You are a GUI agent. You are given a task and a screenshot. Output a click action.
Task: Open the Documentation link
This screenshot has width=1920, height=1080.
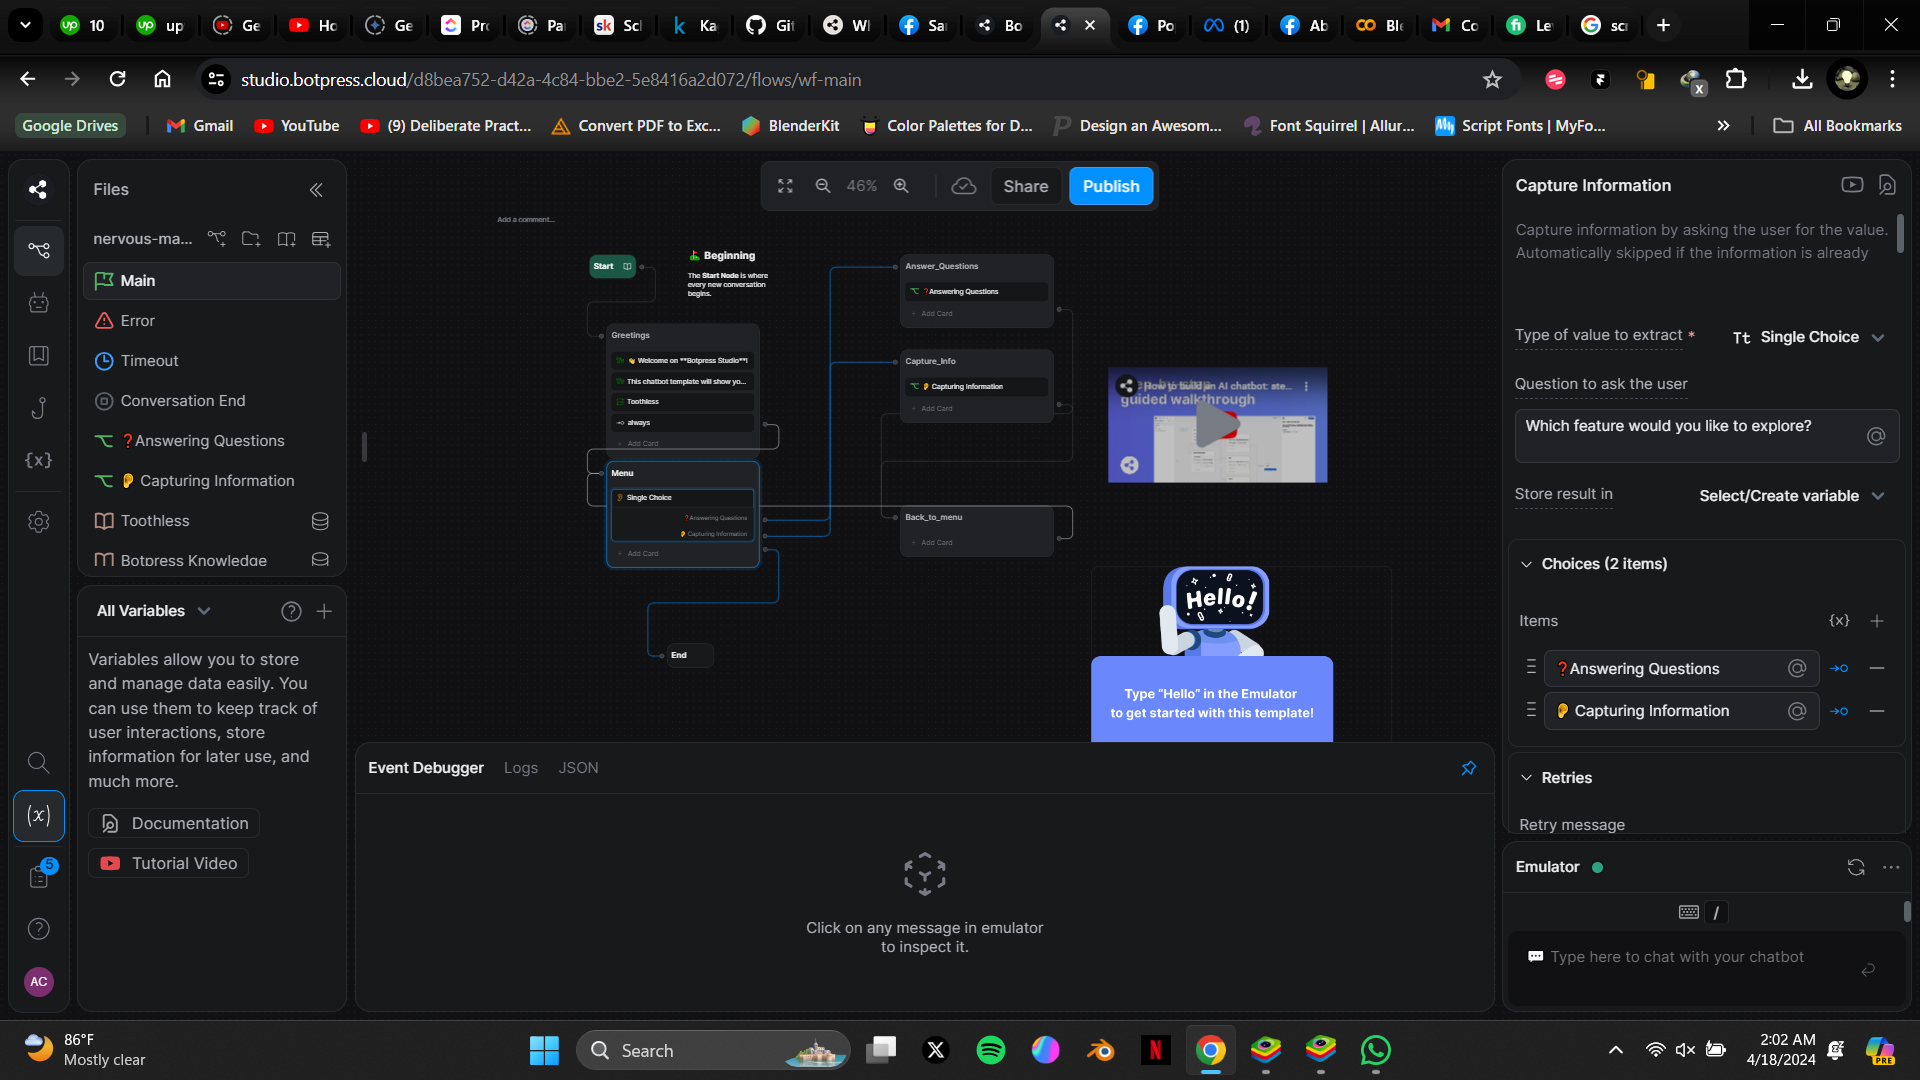(x=175, y=823)
